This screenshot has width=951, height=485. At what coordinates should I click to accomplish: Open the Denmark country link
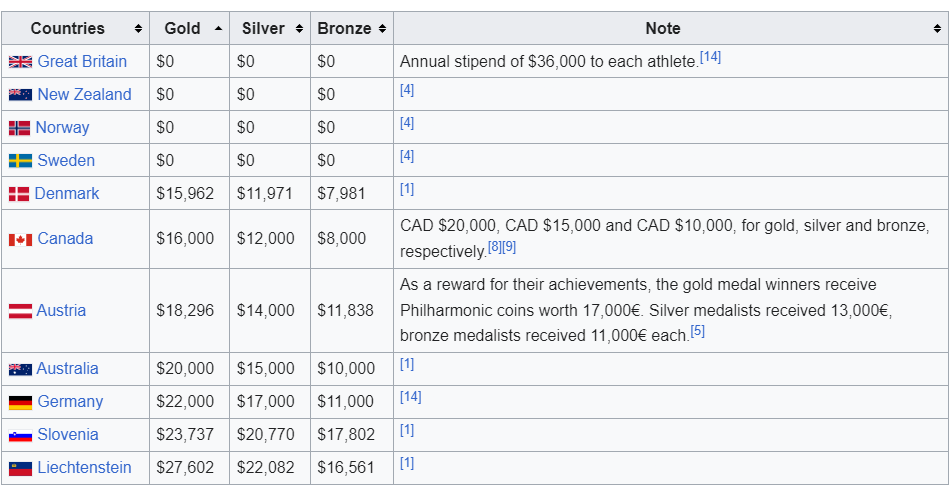[x=67, y=193]
